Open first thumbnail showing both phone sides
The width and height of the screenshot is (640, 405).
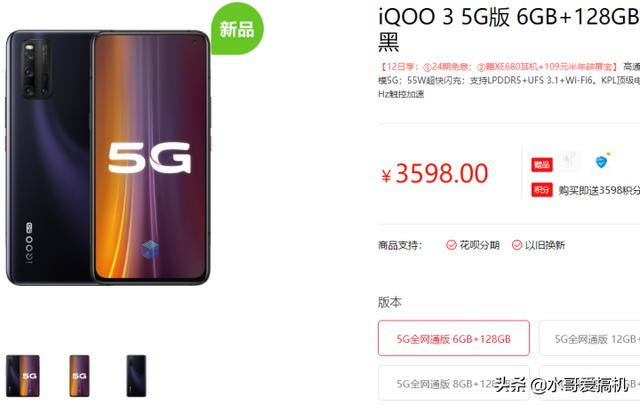point(23,376)
